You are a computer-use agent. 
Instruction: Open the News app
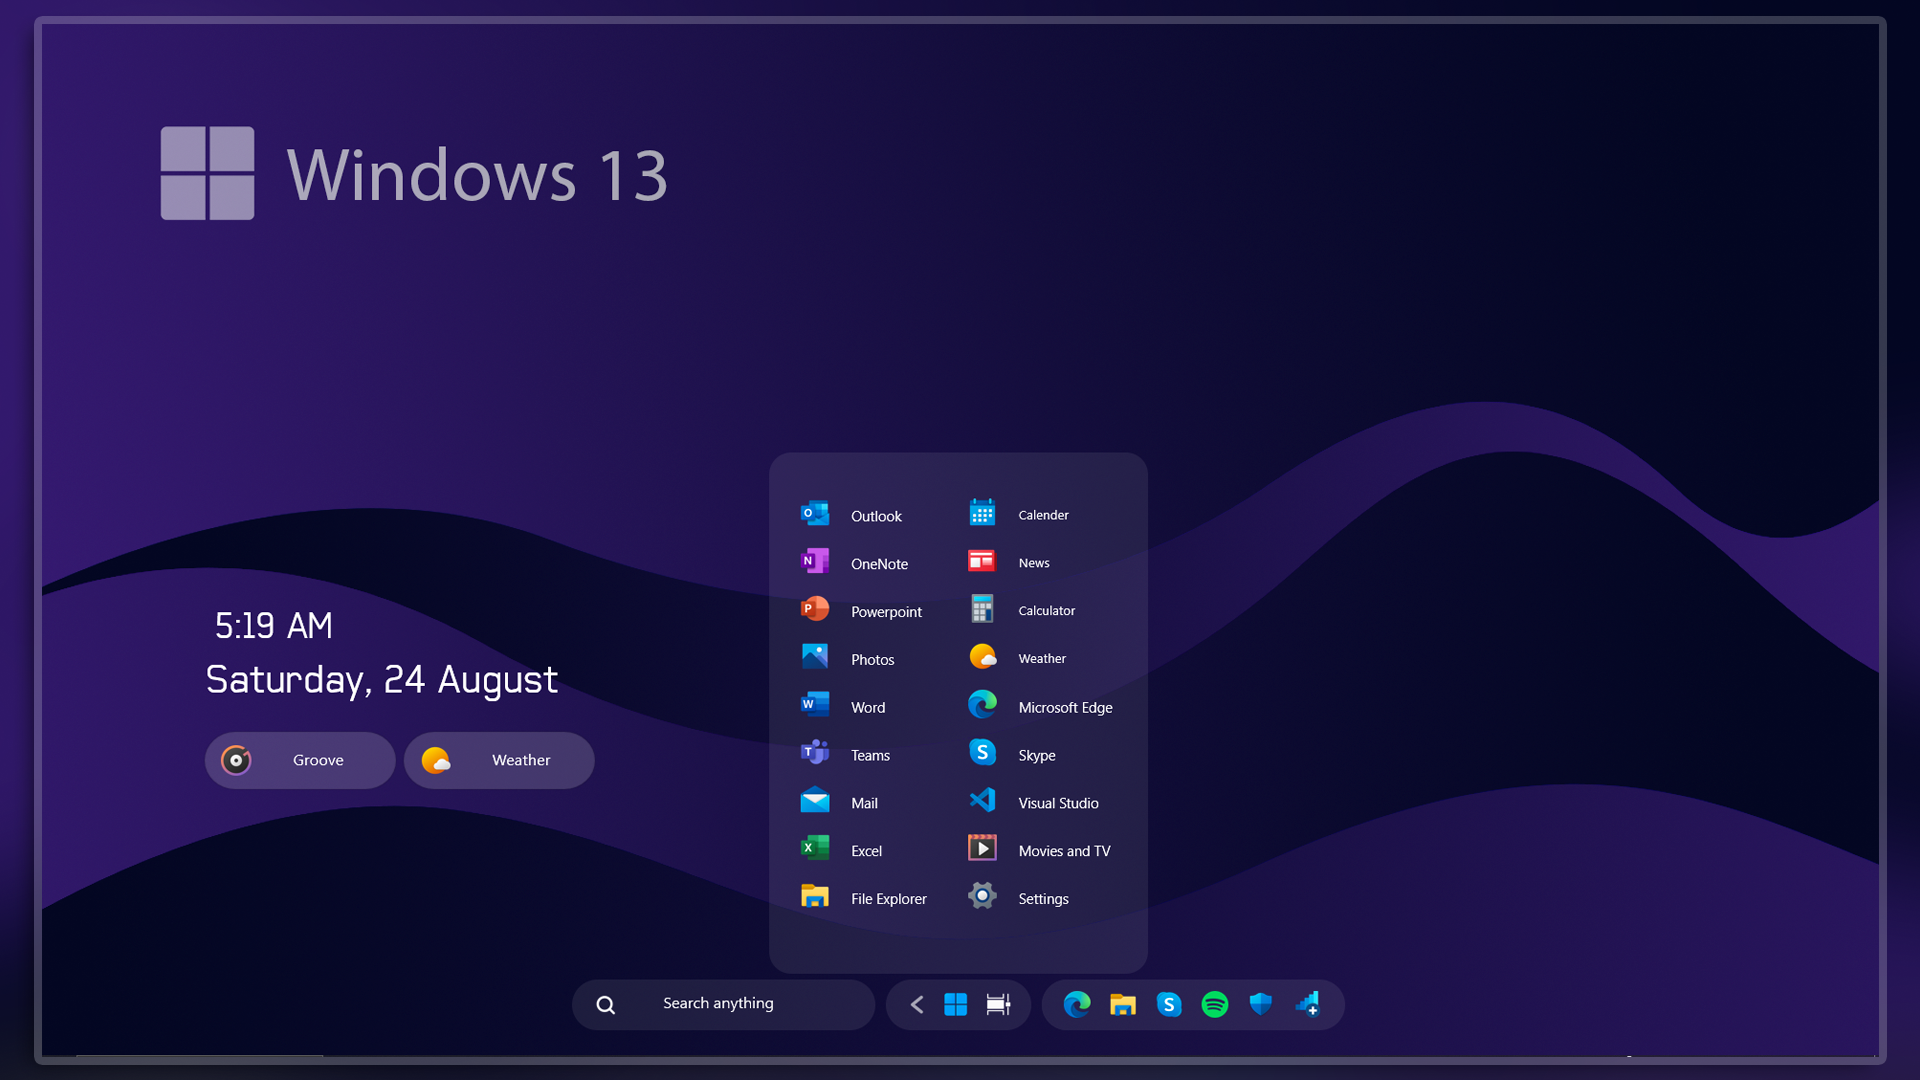click(1008, 562)
